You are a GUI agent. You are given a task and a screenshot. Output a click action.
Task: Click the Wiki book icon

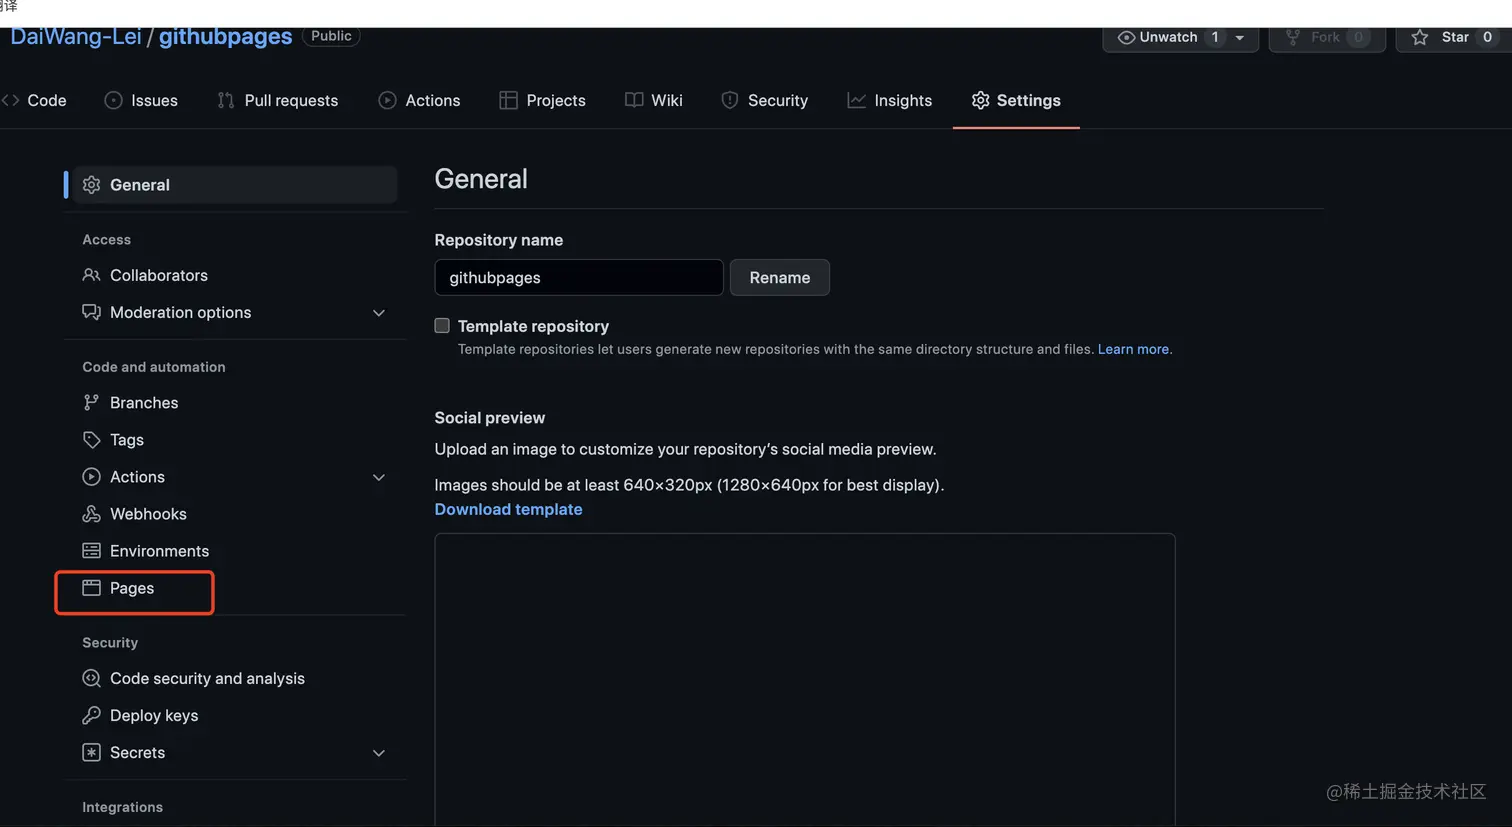[634, 100]
